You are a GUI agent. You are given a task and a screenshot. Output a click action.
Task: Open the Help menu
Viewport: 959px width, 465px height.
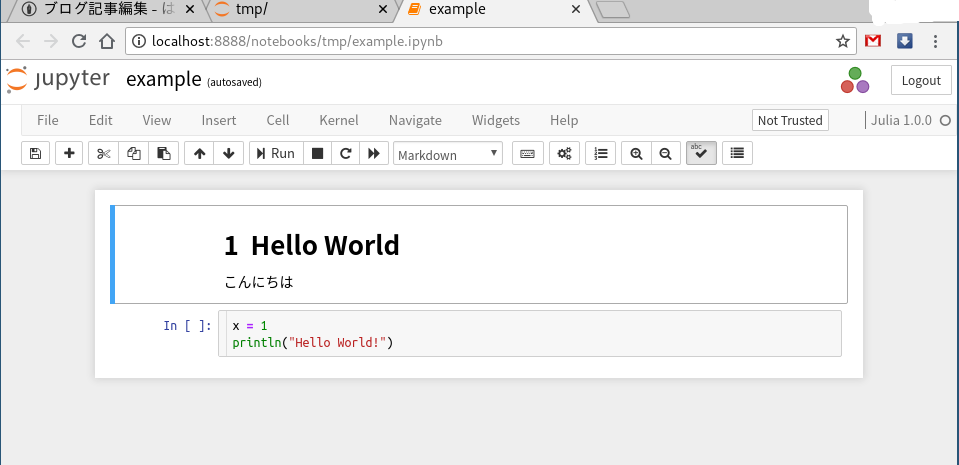pyautogui.click(x=564, y=120)
